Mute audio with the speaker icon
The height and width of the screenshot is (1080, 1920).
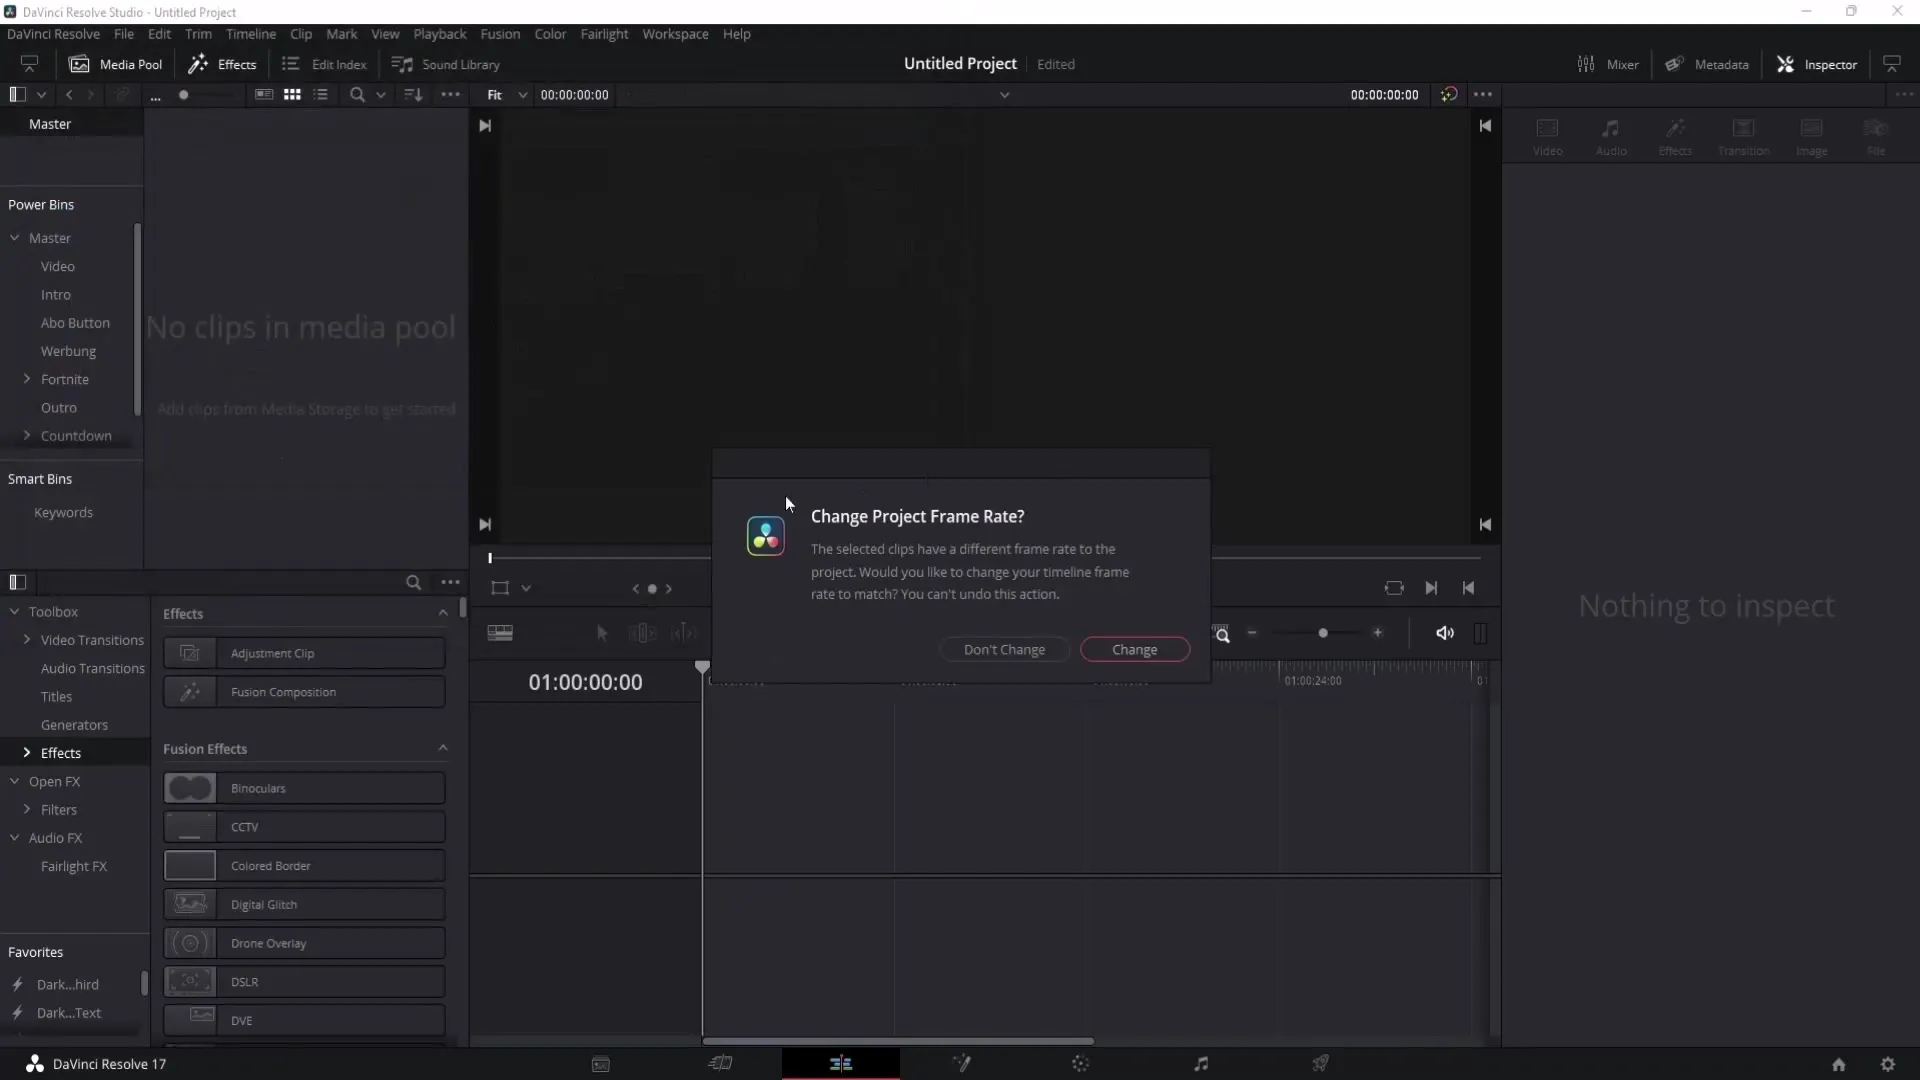point(1445,633)
